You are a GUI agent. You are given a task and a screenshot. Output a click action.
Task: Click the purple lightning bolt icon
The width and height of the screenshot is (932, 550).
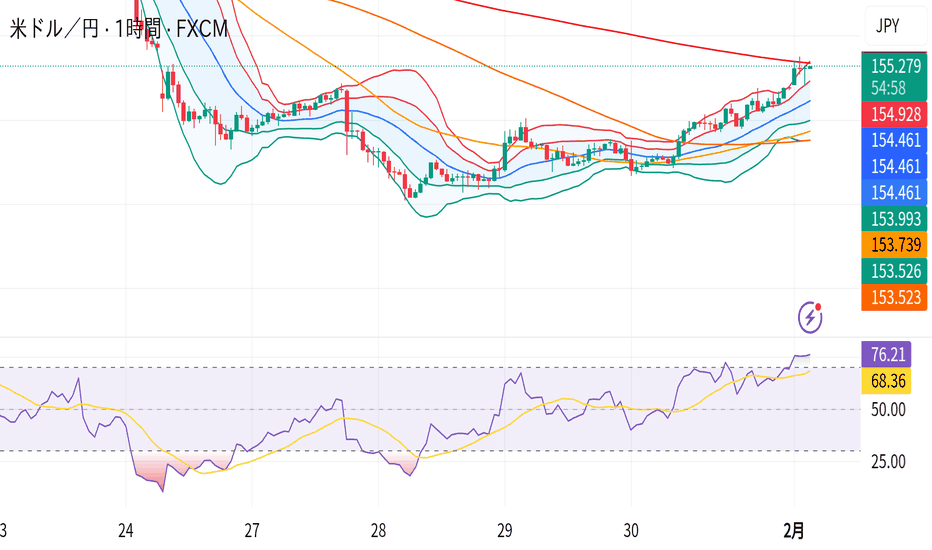click(x=811, y=318)
